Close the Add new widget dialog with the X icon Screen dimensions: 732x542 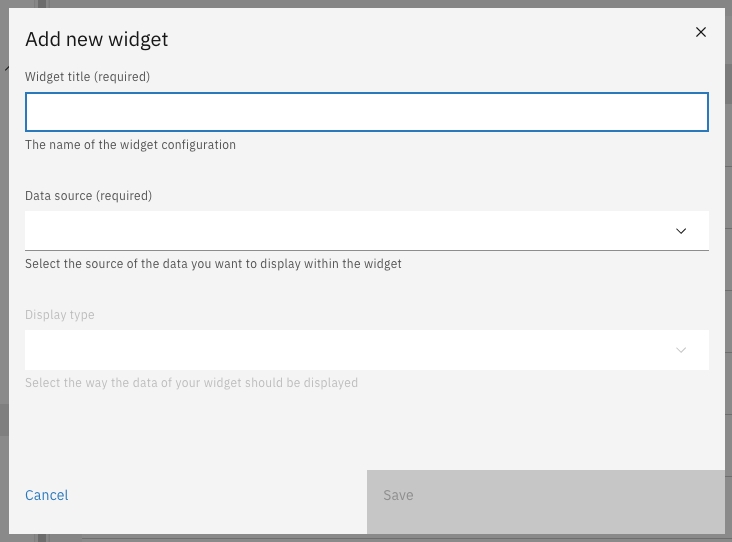(x=701, y=32)
